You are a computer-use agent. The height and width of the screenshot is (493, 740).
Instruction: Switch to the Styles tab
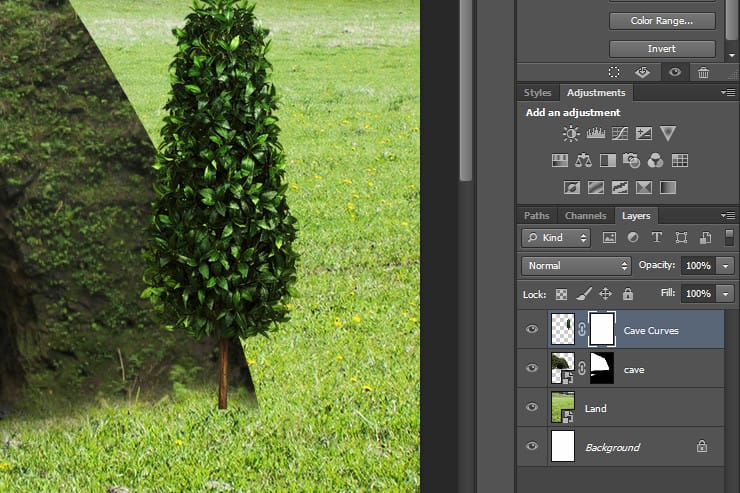click(x=538, y=92)
